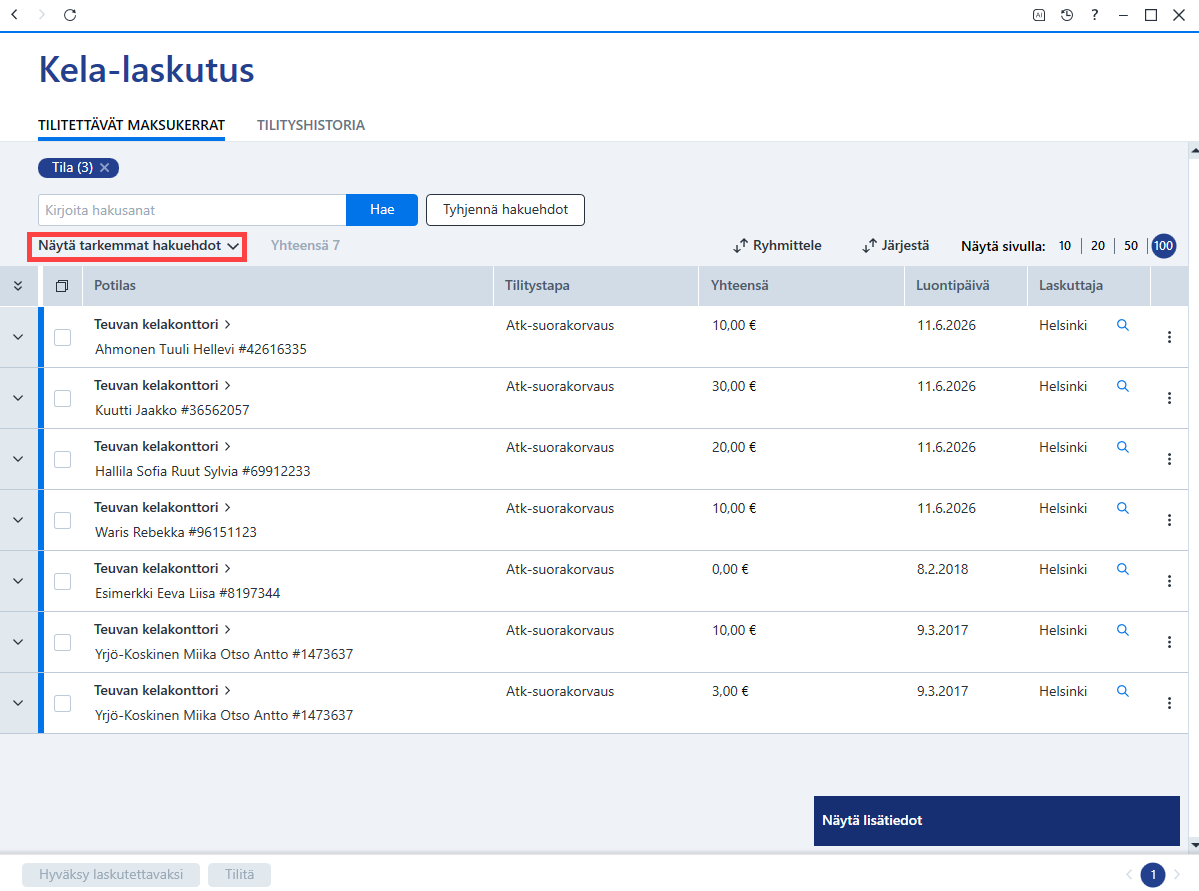Expand all rows with header double chevron

[x=18, y=285]
